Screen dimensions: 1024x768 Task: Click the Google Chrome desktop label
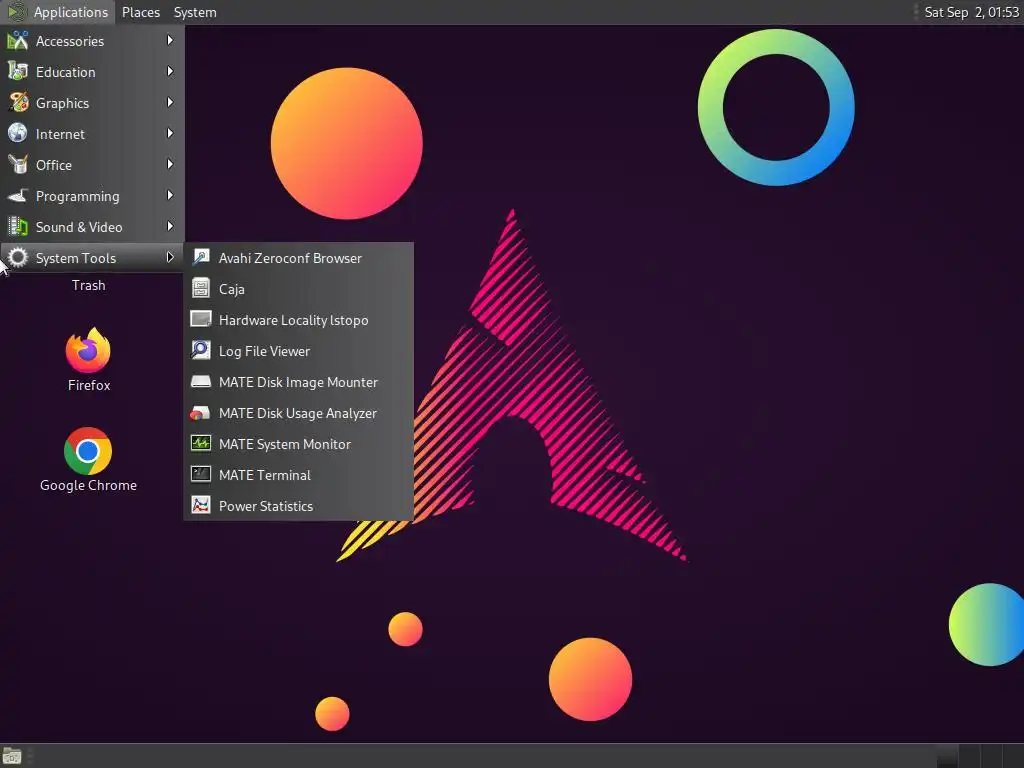click(88, 485)
